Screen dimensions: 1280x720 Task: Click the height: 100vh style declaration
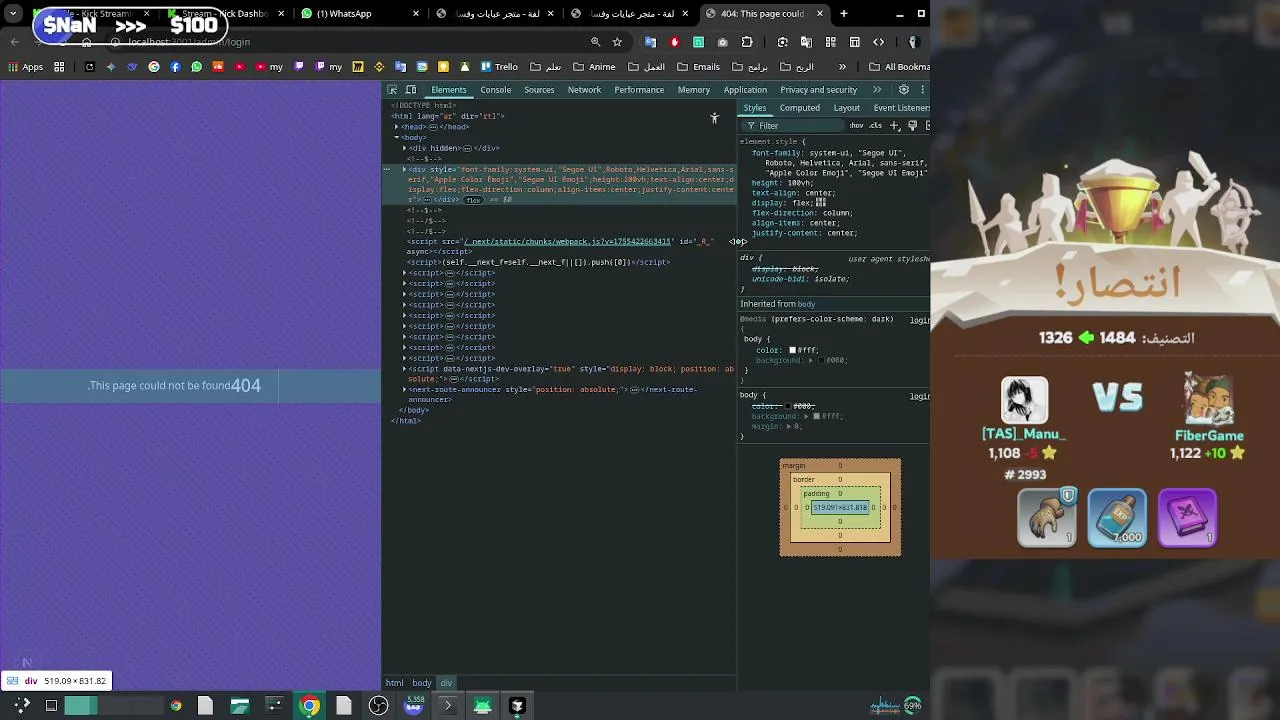(x=782, y=183)
